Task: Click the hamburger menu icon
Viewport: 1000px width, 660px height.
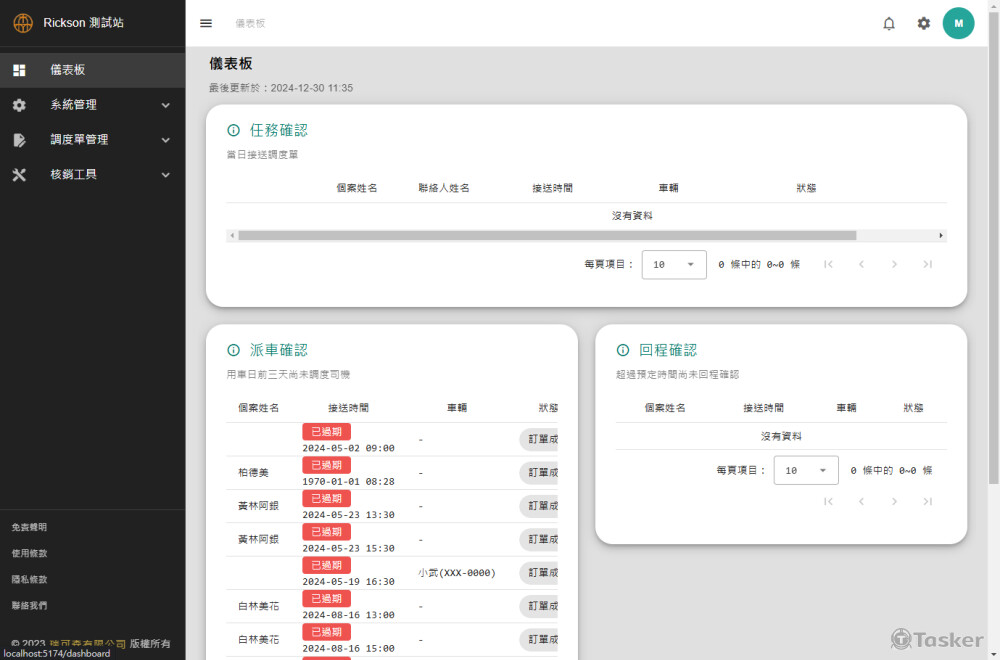Action: point(206,23)
